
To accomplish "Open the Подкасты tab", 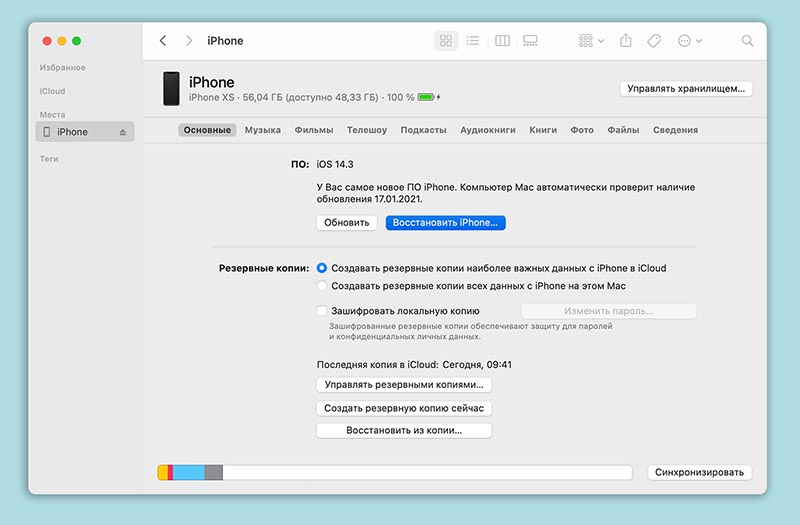I will point(423,130).
